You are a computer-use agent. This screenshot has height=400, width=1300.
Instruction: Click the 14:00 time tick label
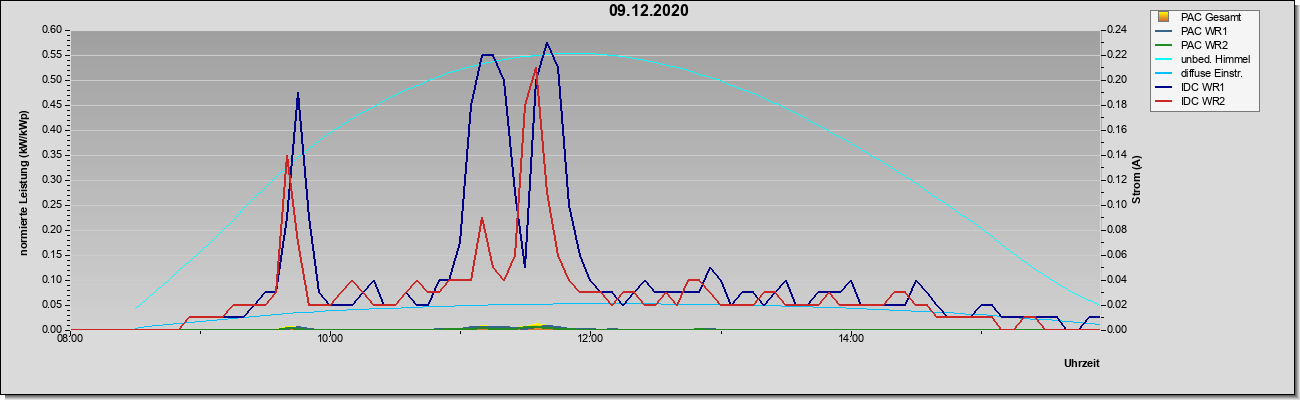pos(851,340)
